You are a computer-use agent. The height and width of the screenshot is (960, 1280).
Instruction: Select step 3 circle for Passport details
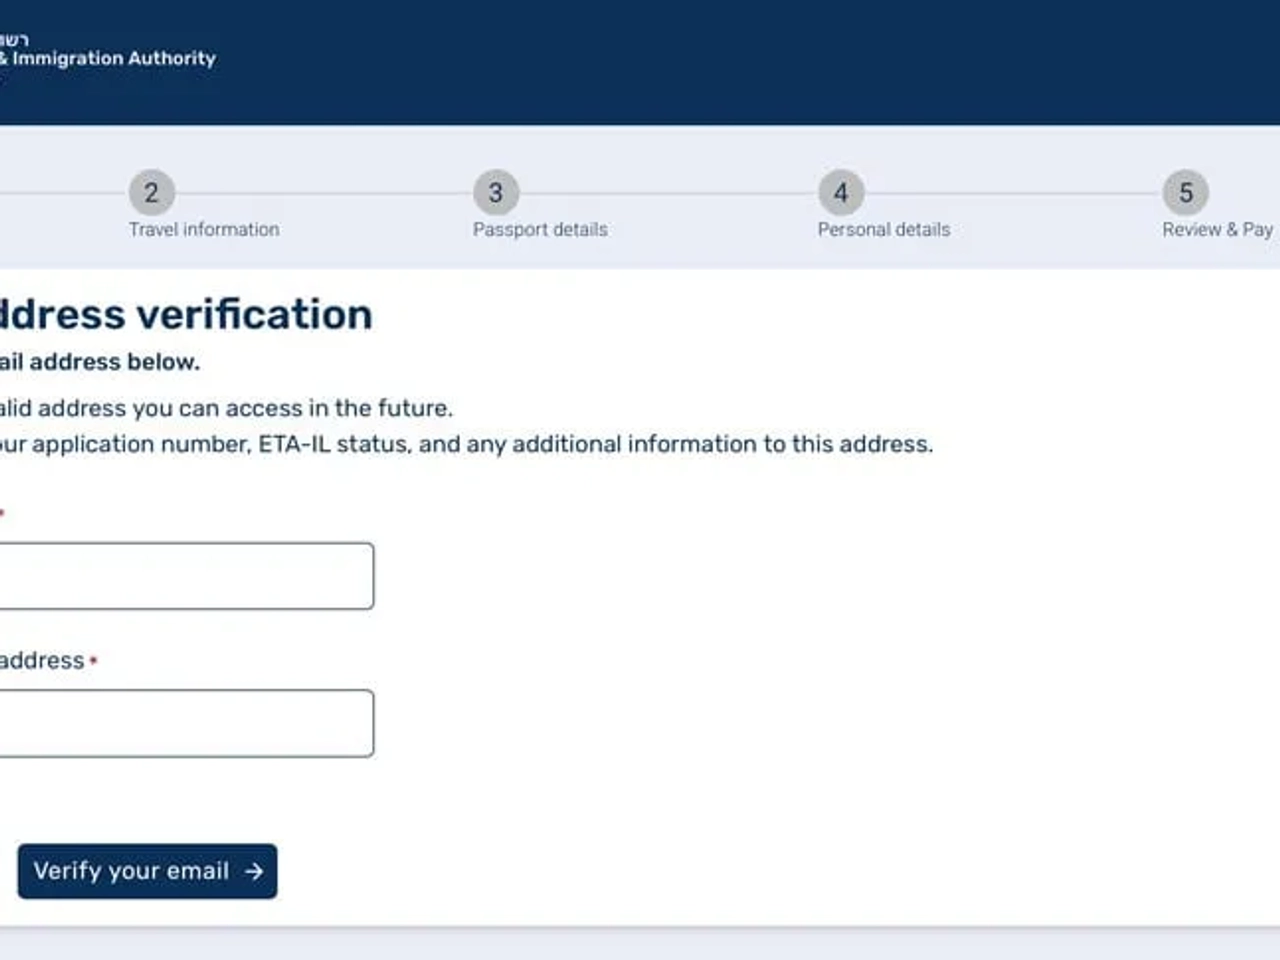[x=496, y=192]
